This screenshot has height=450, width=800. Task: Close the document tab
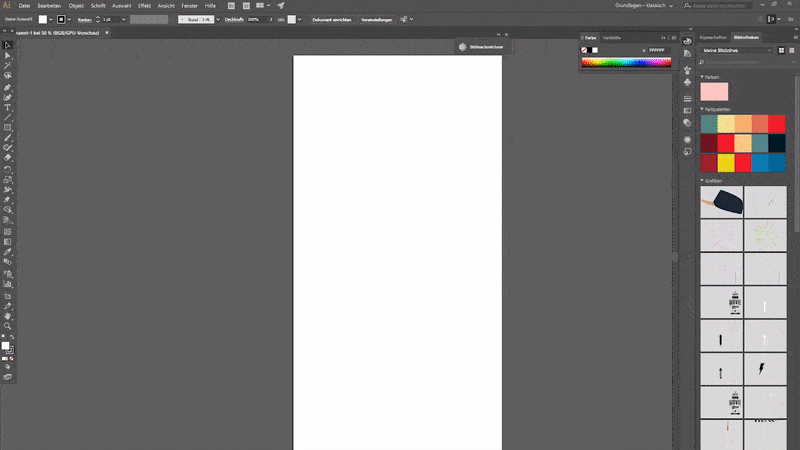pyautogui.click(x=107, y=33)
